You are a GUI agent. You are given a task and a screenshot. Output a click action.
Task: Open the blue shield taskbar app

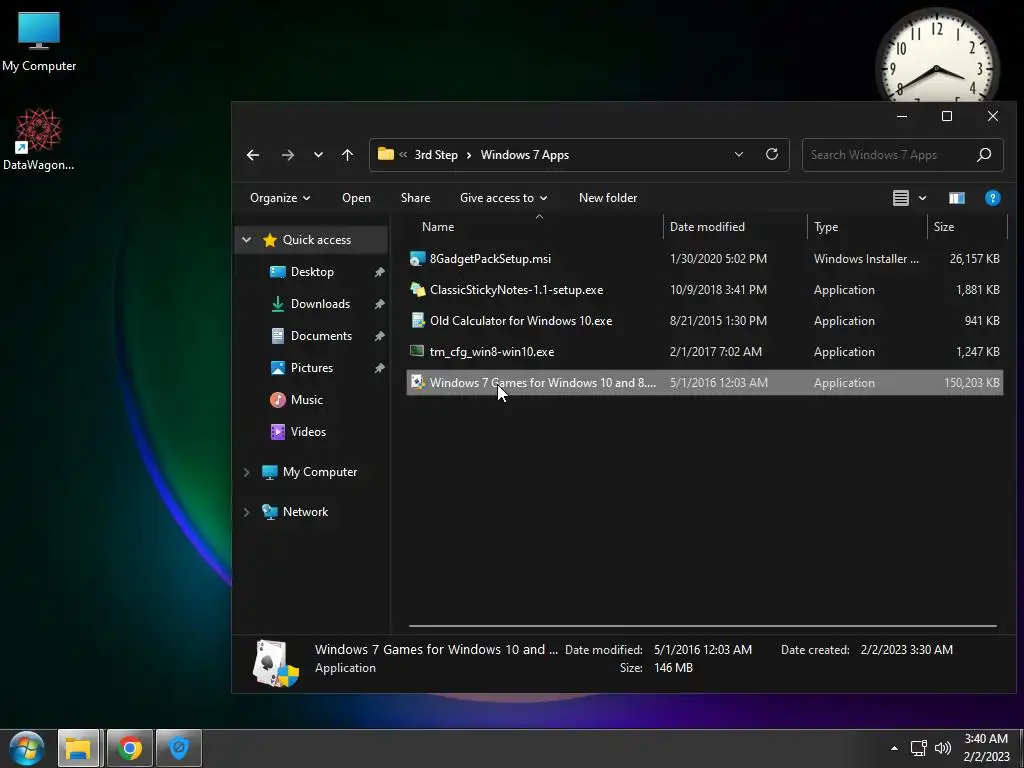179,748
